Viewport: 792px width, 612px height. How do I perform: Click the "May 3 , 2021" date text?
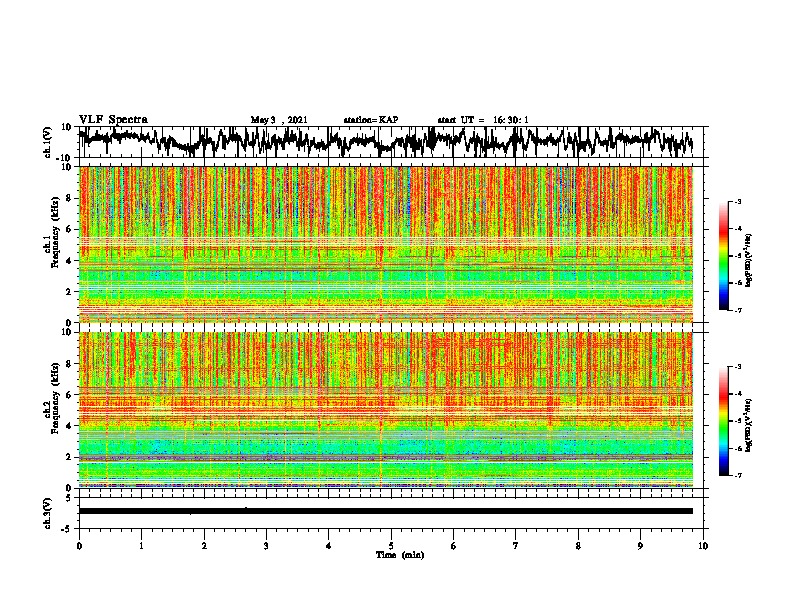(279, 120)
